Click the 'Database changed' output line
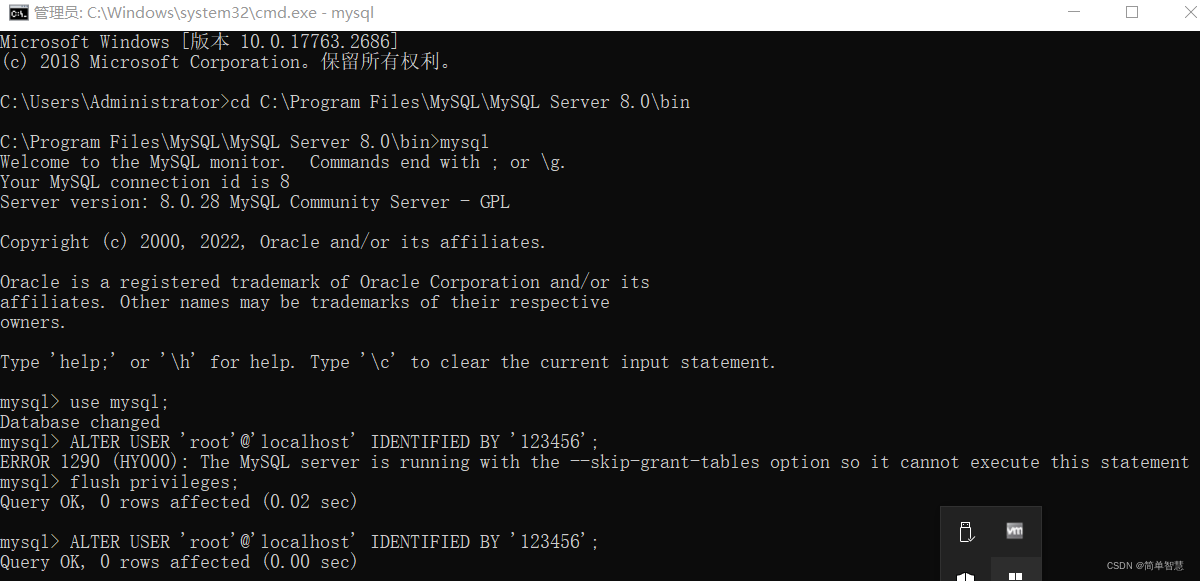The height and width of the screenshot is (581, 1200). 80,422
